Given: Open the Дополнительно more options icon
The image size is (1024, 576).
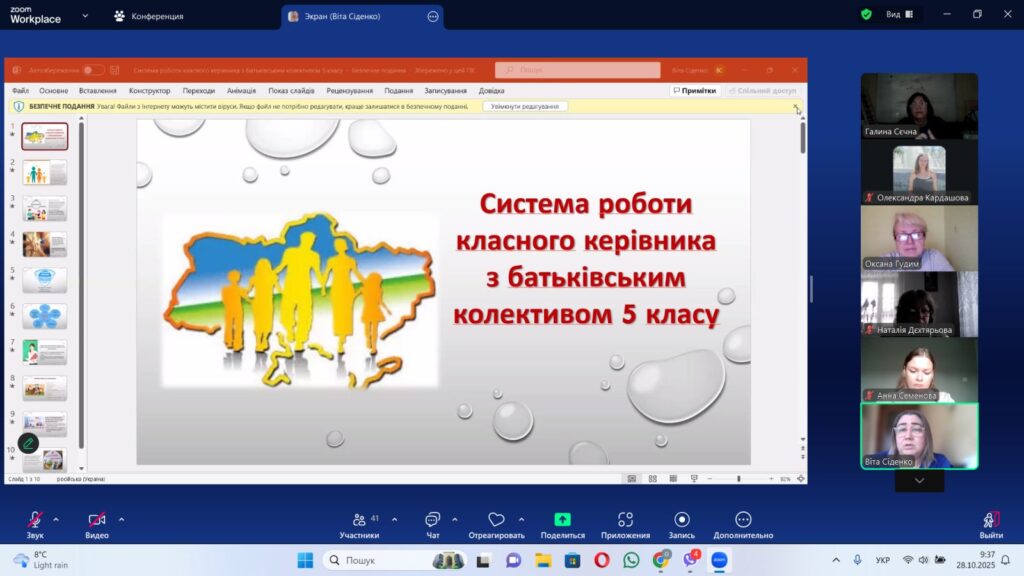Looking at the screenshot, I should (743, 521).
